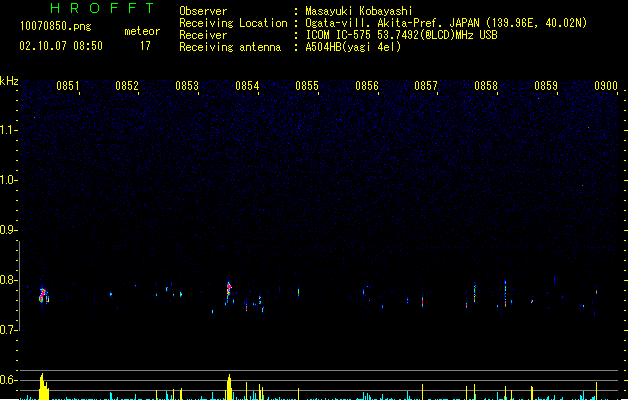Click the Receiver label
The image size is (629, 400).
[x=203, y=35]
